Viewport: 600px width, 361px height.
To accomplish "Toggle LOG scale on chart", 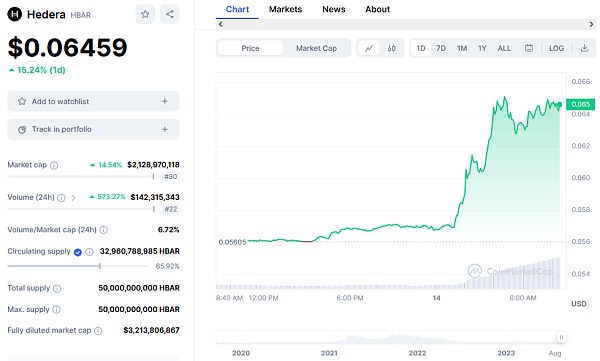I will 556,48.
